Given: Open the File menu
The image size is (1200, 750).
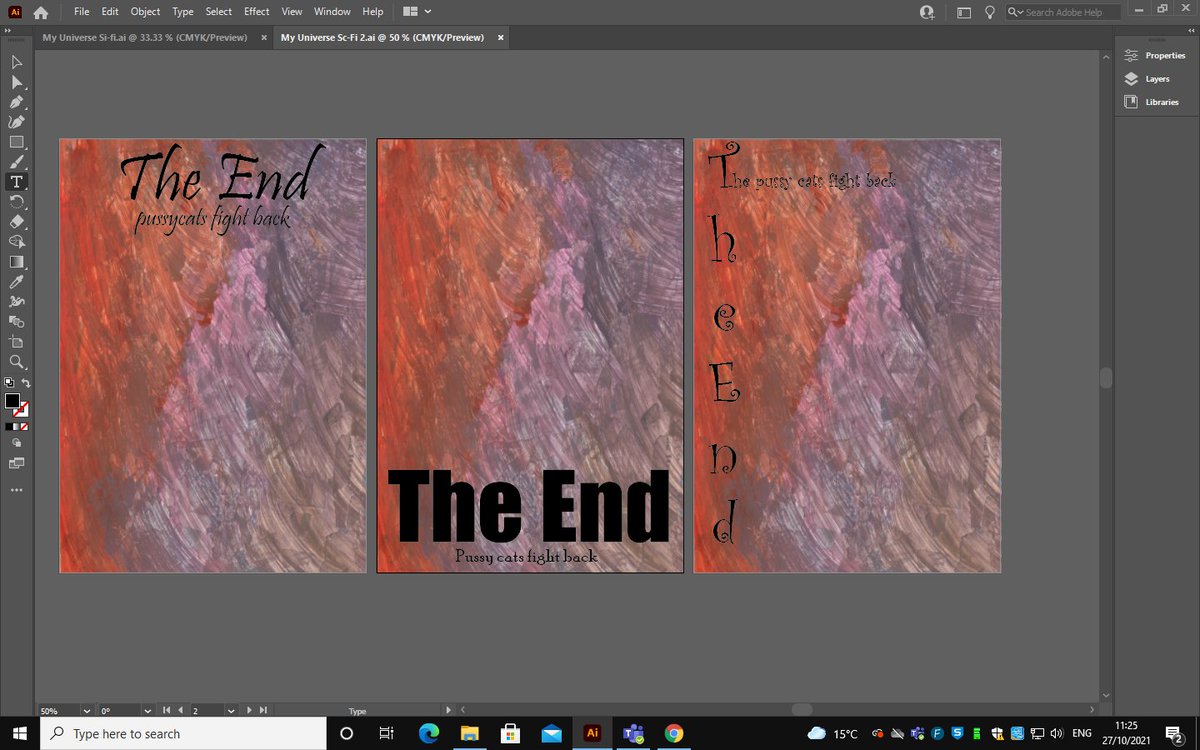Looking at the screenshot, I should point(82,12).
